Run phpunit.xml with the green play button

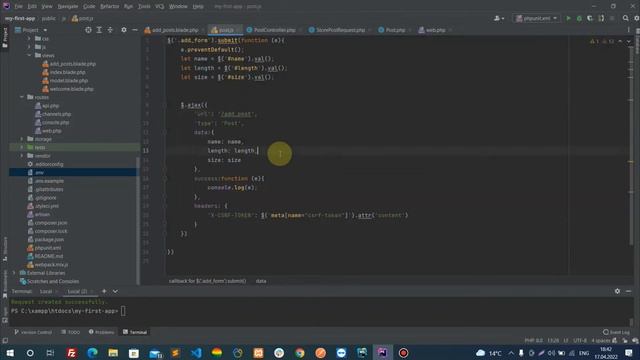568,18
